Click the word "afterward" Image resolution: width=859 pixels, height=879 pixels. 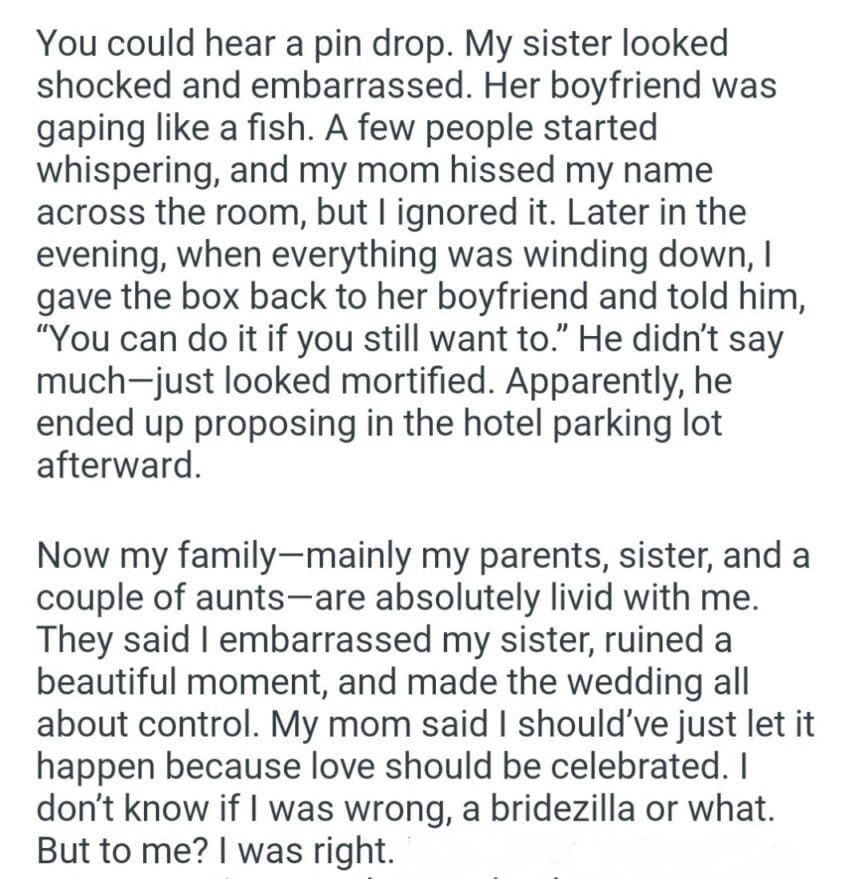116,464
